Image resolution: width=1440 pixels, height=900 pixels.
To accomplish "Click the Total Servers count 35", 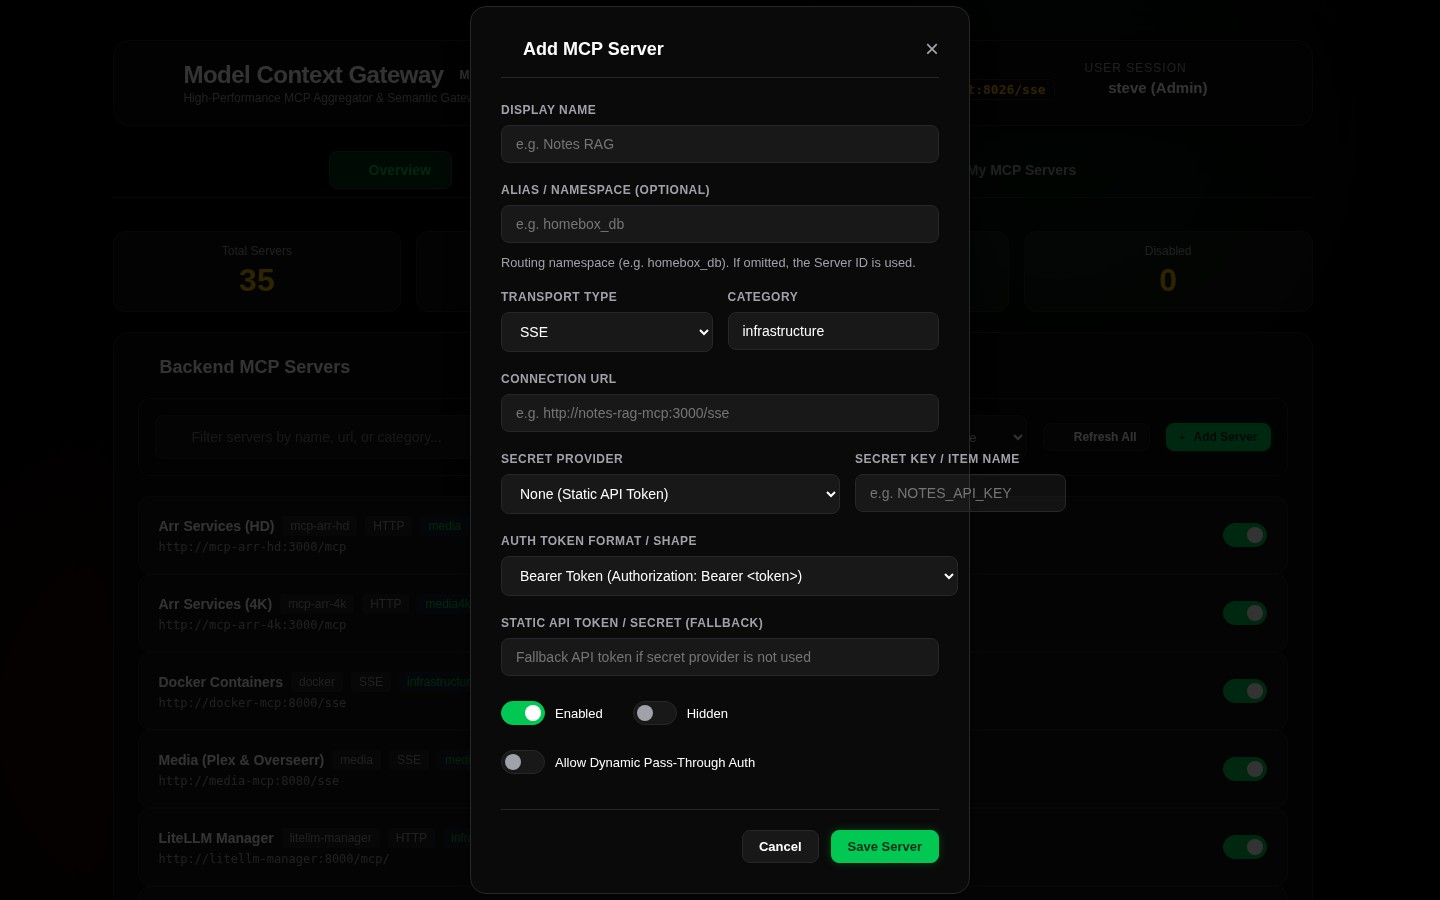I will (257, 281).
